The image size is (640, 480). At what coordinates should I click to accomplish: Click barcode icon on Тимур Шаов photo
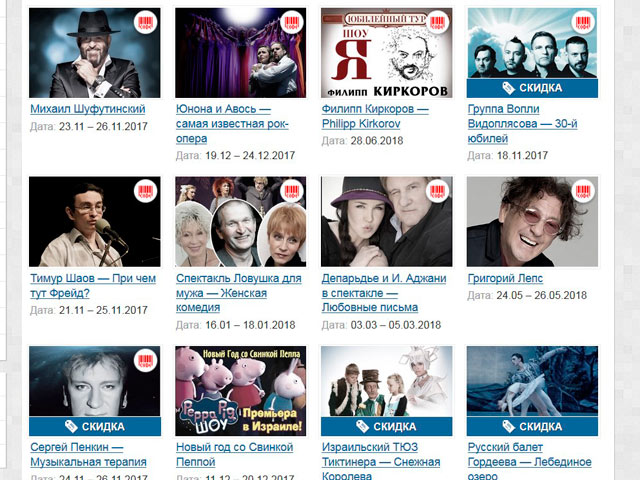tap(146, 191)
